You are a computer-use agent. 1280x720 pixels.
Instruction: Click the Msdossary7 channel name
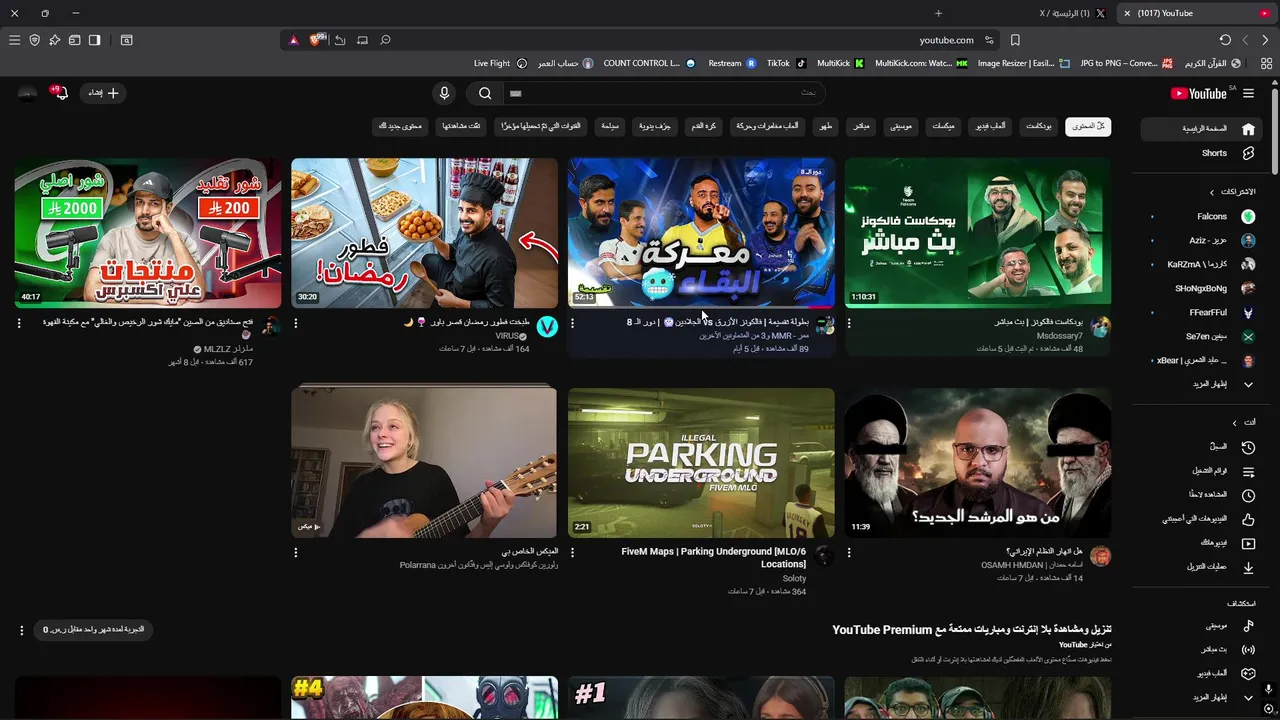pyautogui.click(x=1059, y=336)
